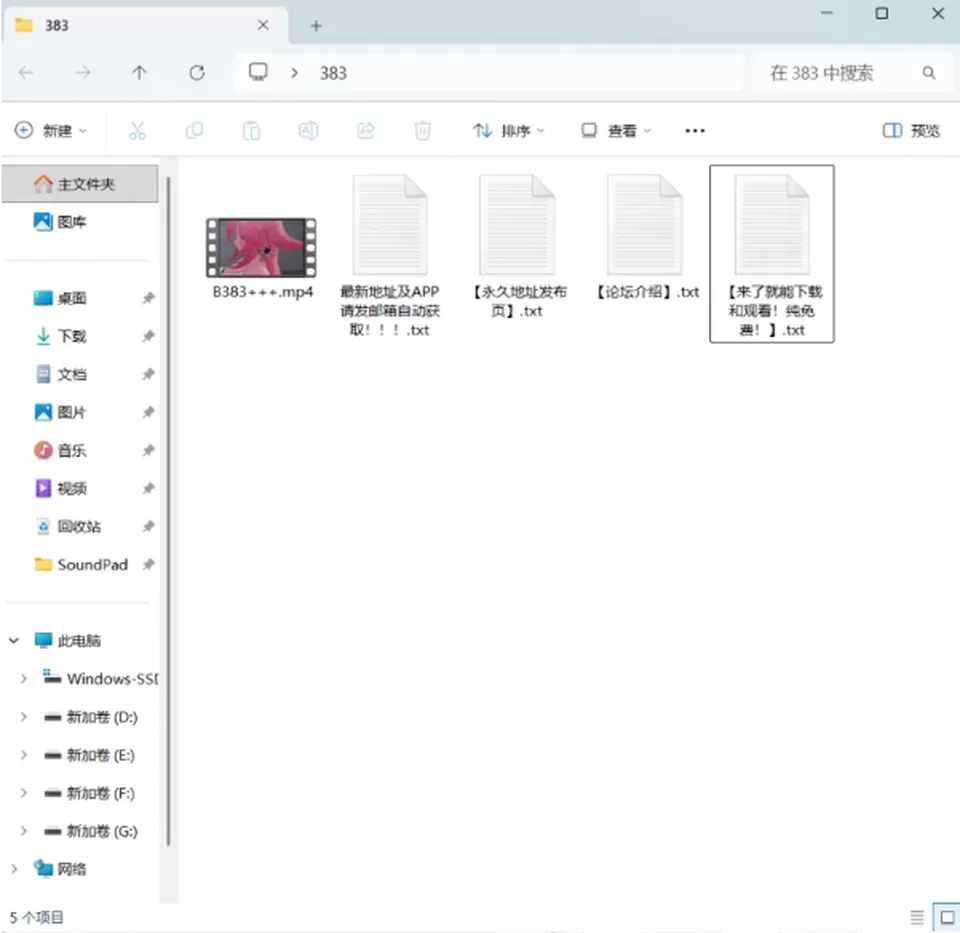Click the navigation pane scrollbar
This screenshot has width=960, height=933.
click(168, 511)
